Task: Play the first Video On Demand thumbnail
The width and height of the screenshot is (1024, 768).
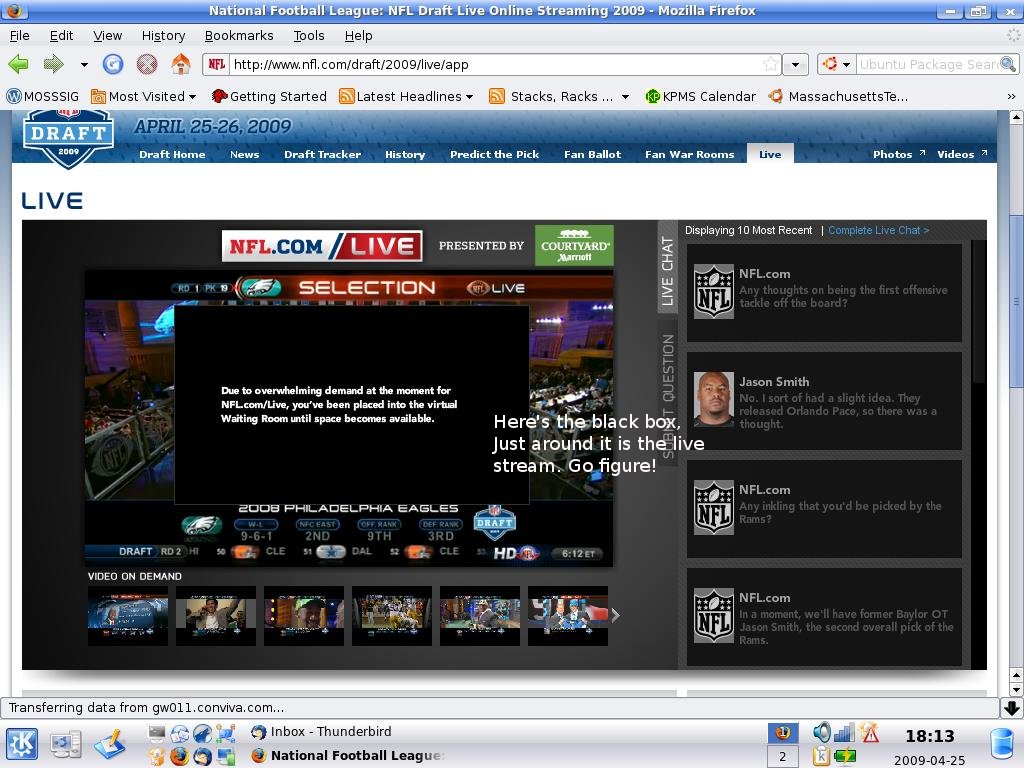Action: [128, 616]
